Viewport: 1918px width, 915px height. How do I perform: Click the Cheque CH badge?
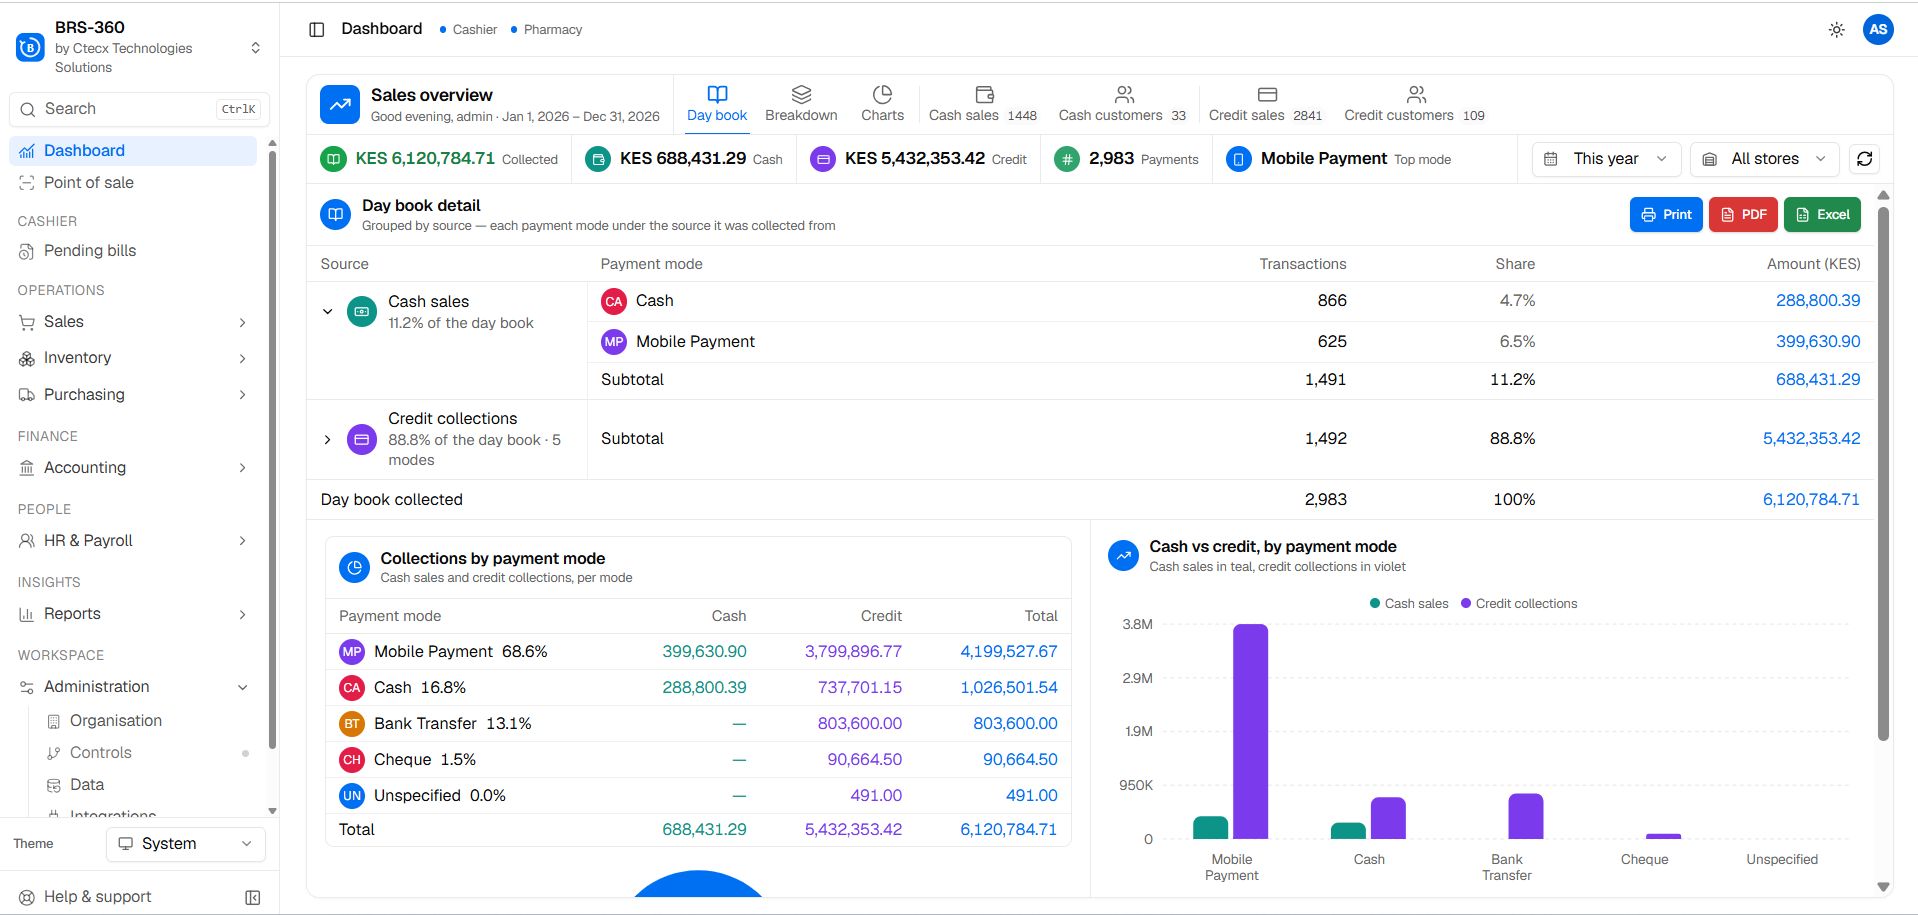352,760
